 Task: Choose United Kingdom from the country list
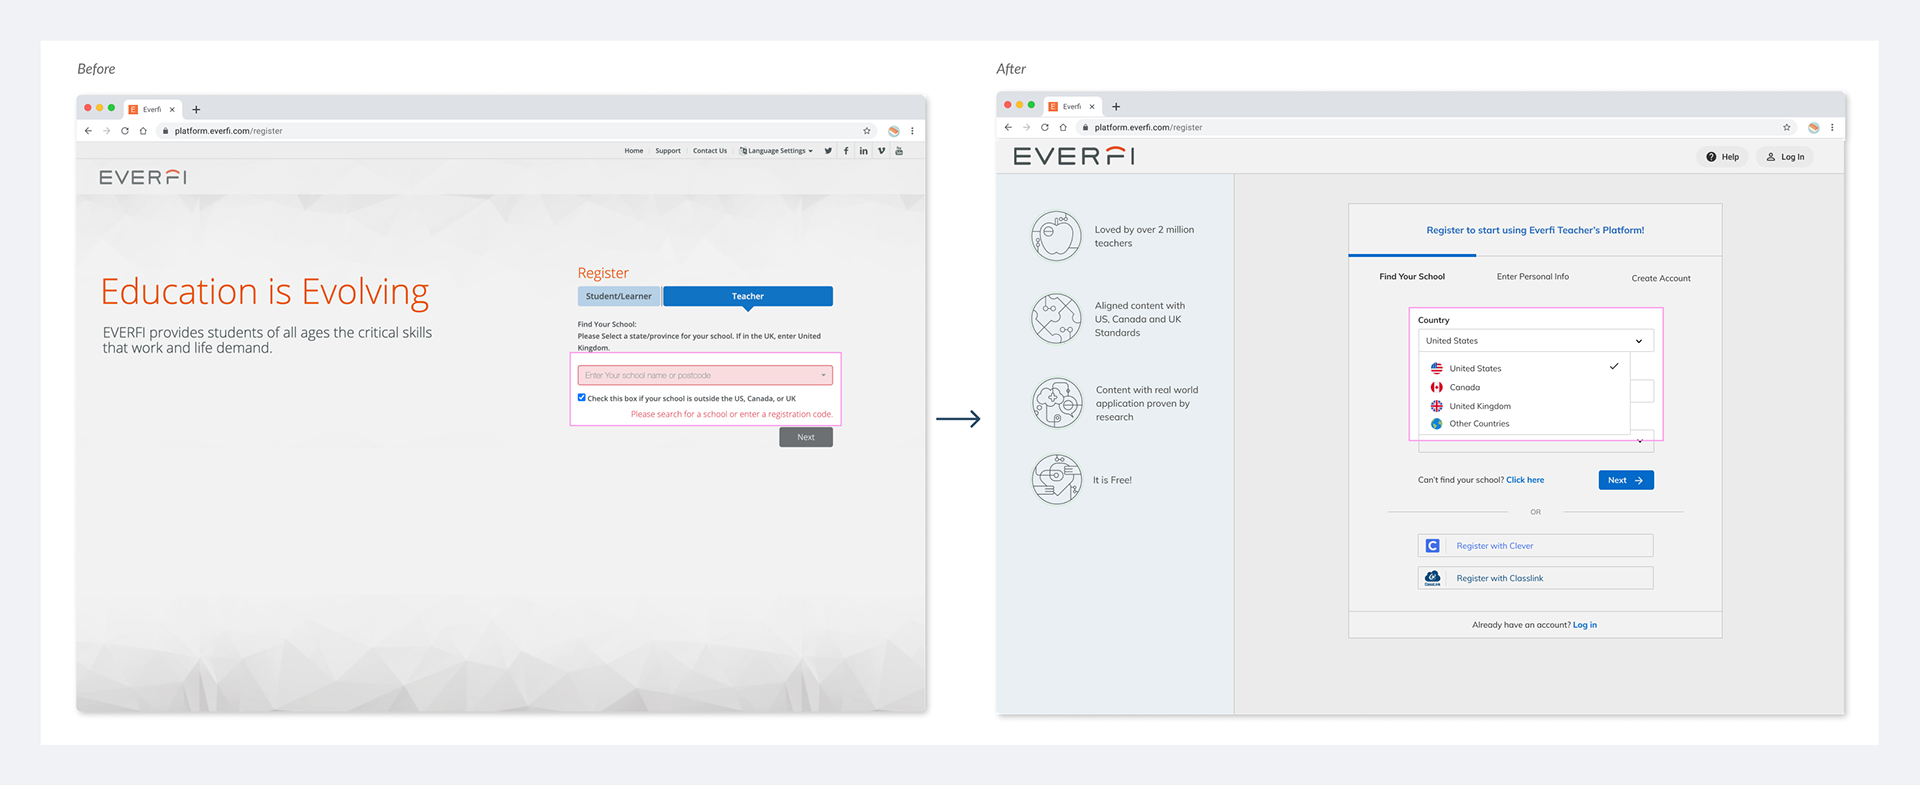click(x=1524, y=406)
